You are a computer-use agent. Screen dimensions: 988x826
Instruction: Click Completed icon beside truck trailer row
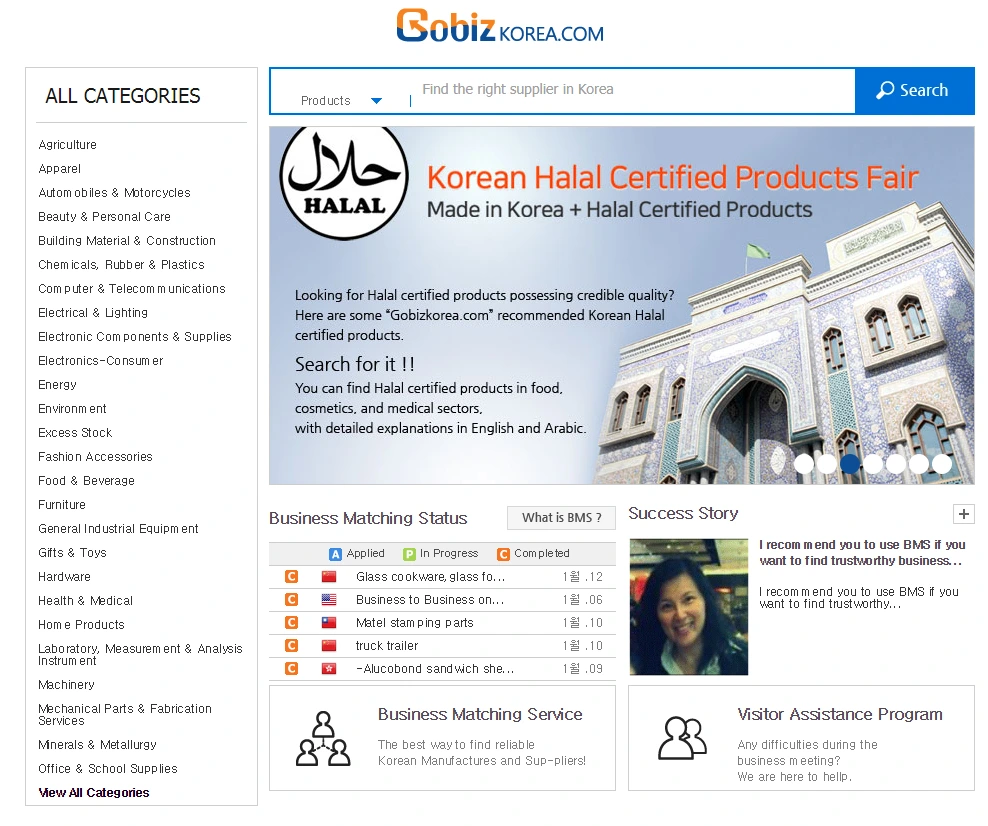(291, 646)
